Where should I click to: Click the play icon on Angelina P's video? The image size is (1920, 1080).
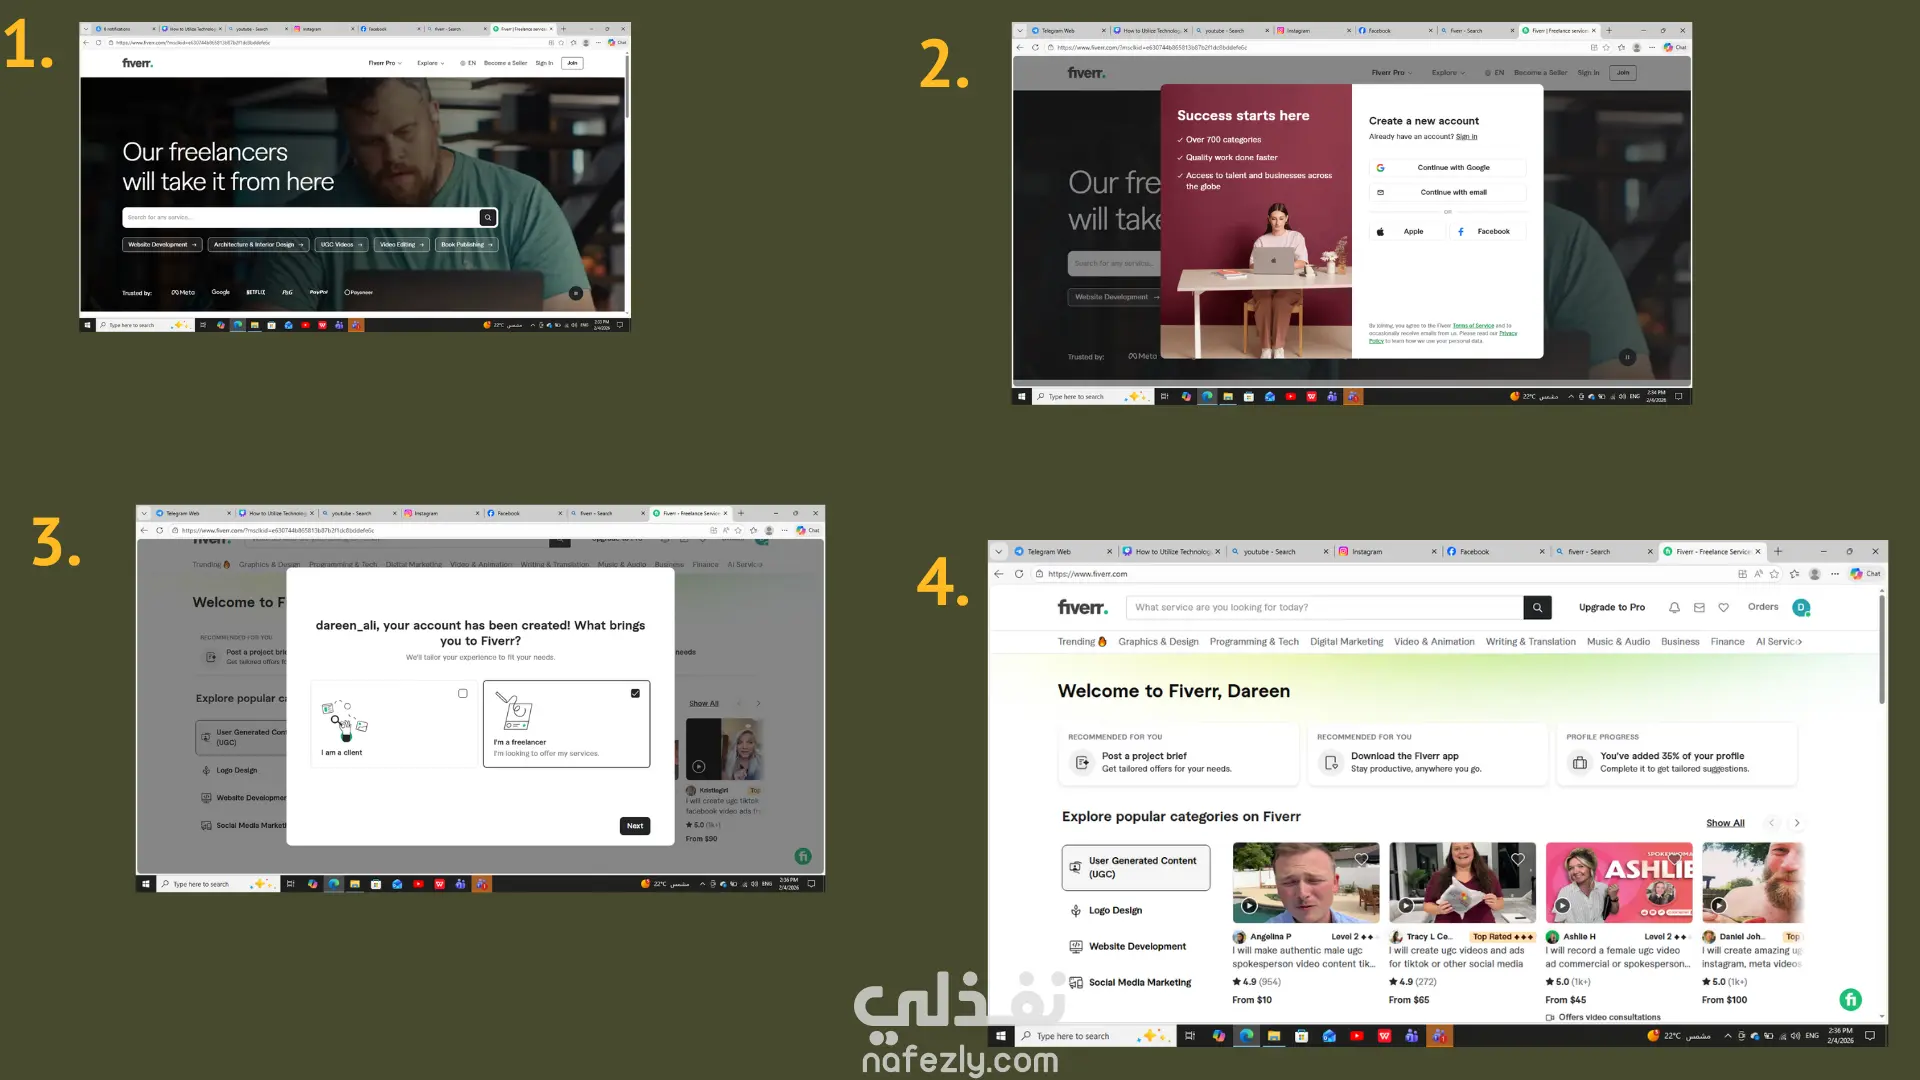click(1249, 906)
